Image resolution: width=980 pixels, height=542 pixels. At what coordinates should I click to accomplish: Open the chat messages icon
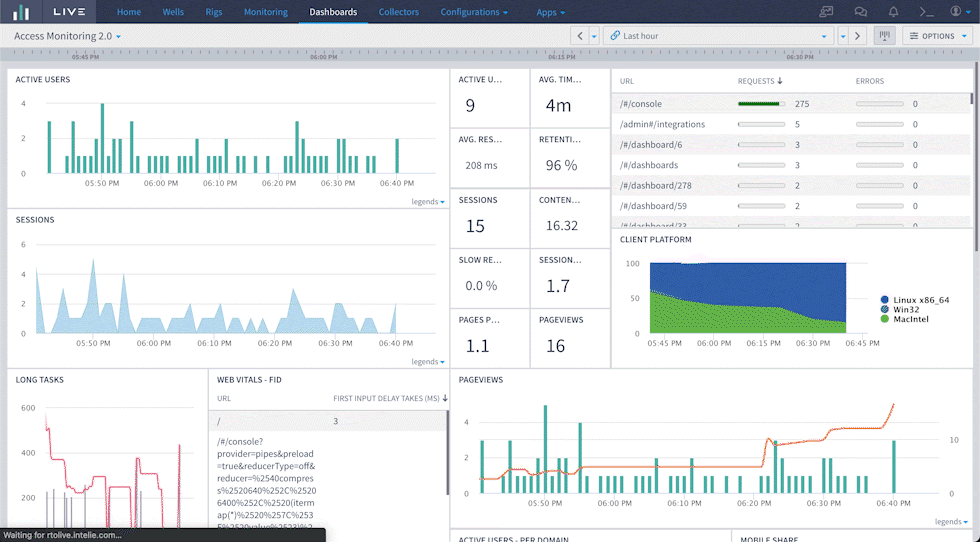tap(860, 12)
